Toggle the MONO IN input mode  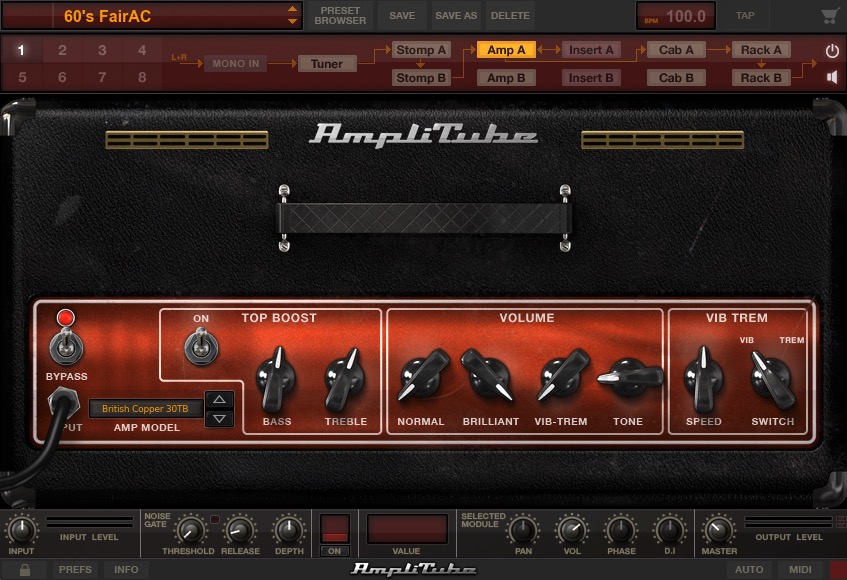click(x=235, y=64)
